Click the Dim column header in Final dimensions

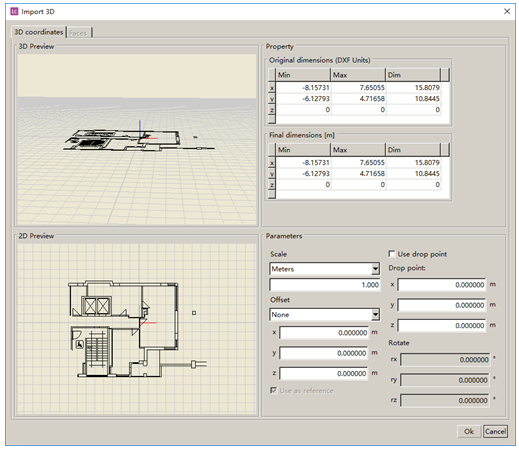pos(413,150)
